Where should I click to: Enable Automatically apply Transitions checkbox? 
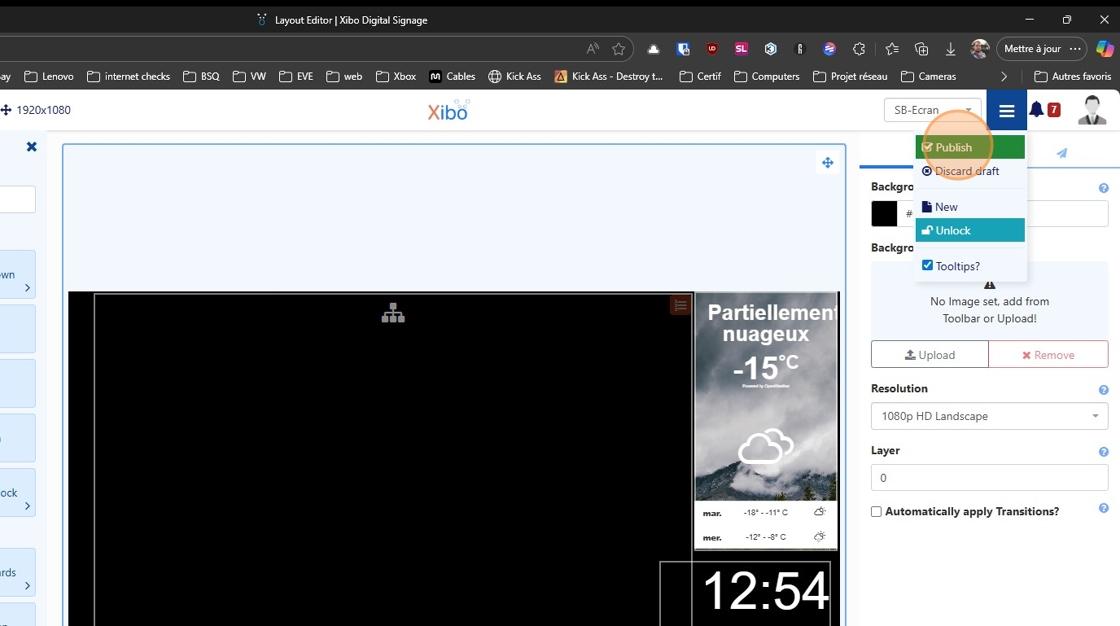point(876,512)
